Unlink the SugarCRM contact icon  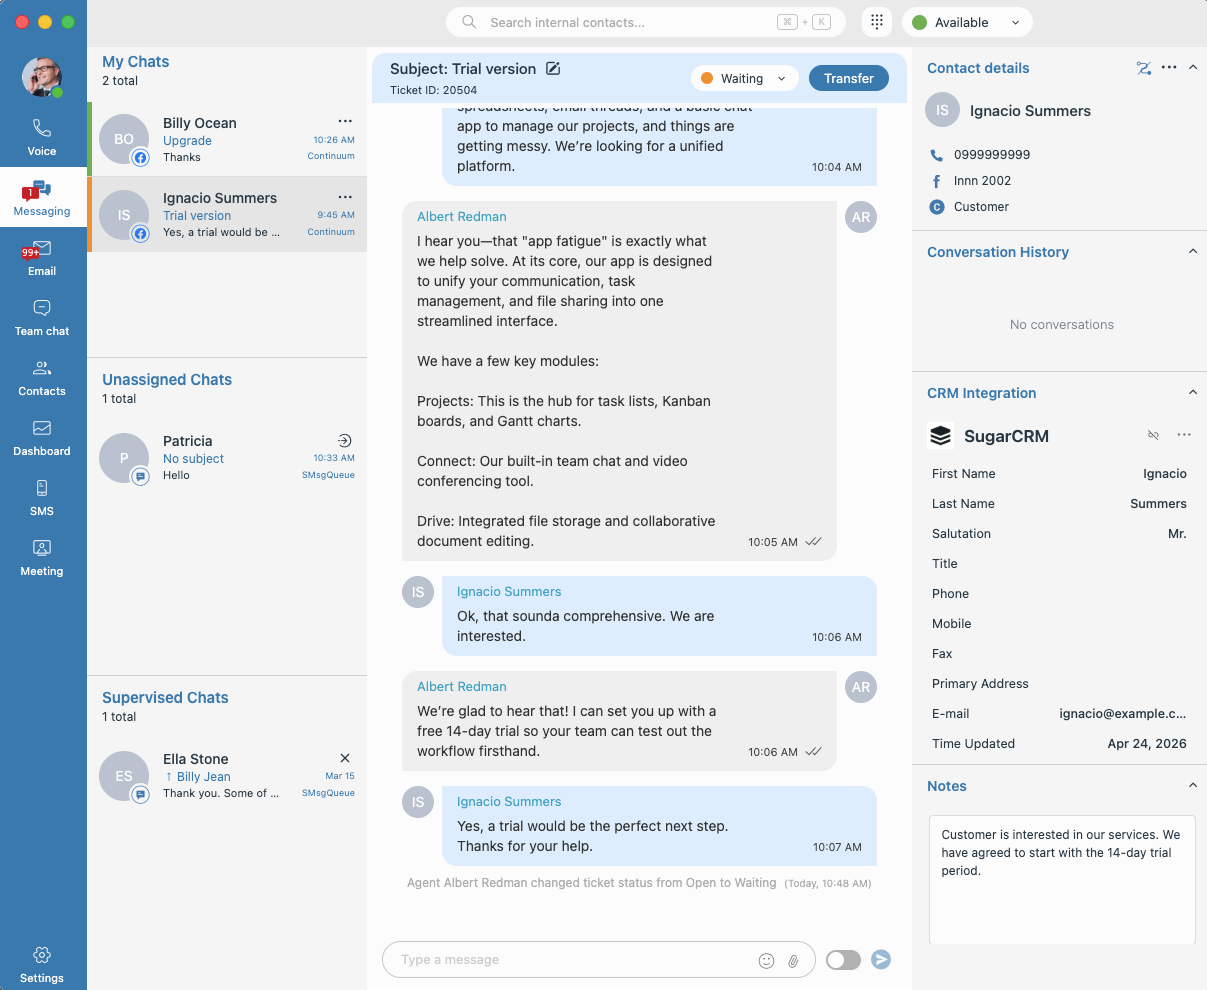(x=1153, y=435)
